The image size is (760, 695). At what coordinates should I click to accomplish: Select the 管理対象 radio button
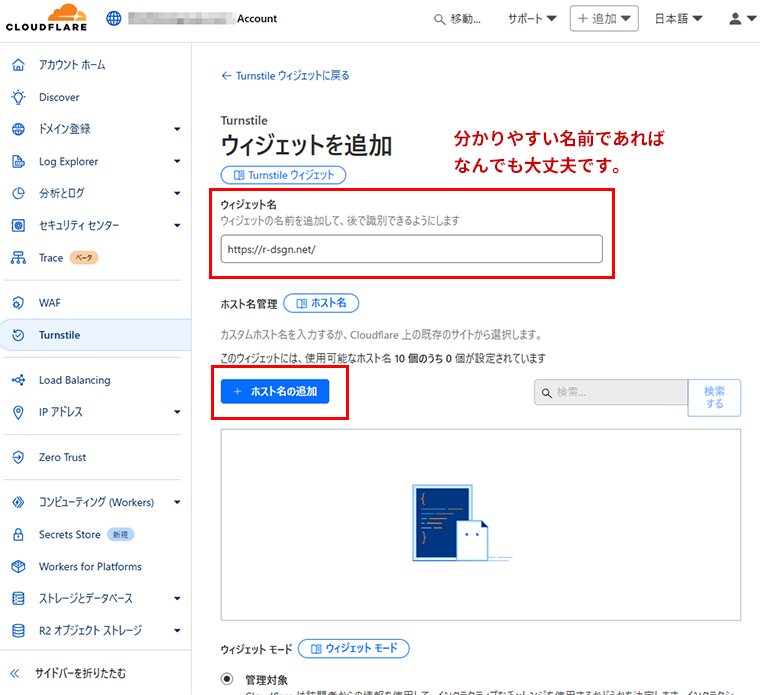point(227,679)
